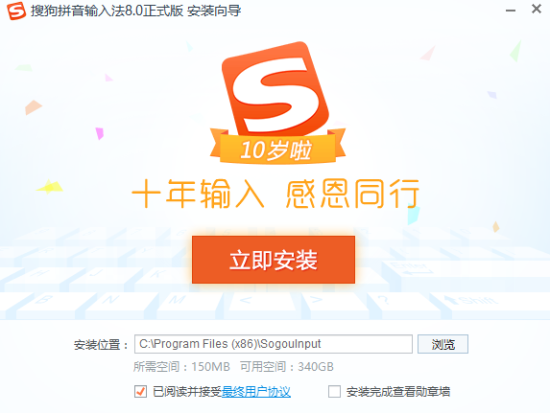Image resolution: width=550 pixels, height=413 pixels.
Task: Click the 安装位置 label
Action: 101,345
